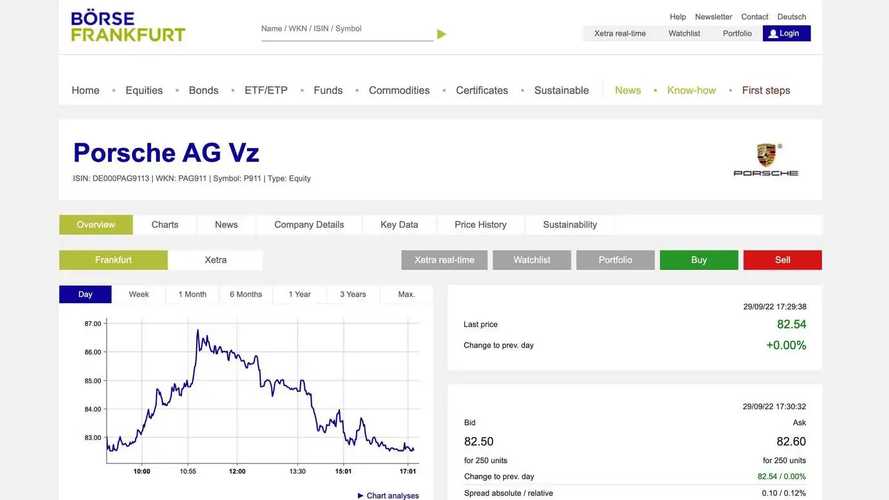This screenshot has width=889, height=500.
Task: Open the Equities navigation menu
Action: pos(144,90)
